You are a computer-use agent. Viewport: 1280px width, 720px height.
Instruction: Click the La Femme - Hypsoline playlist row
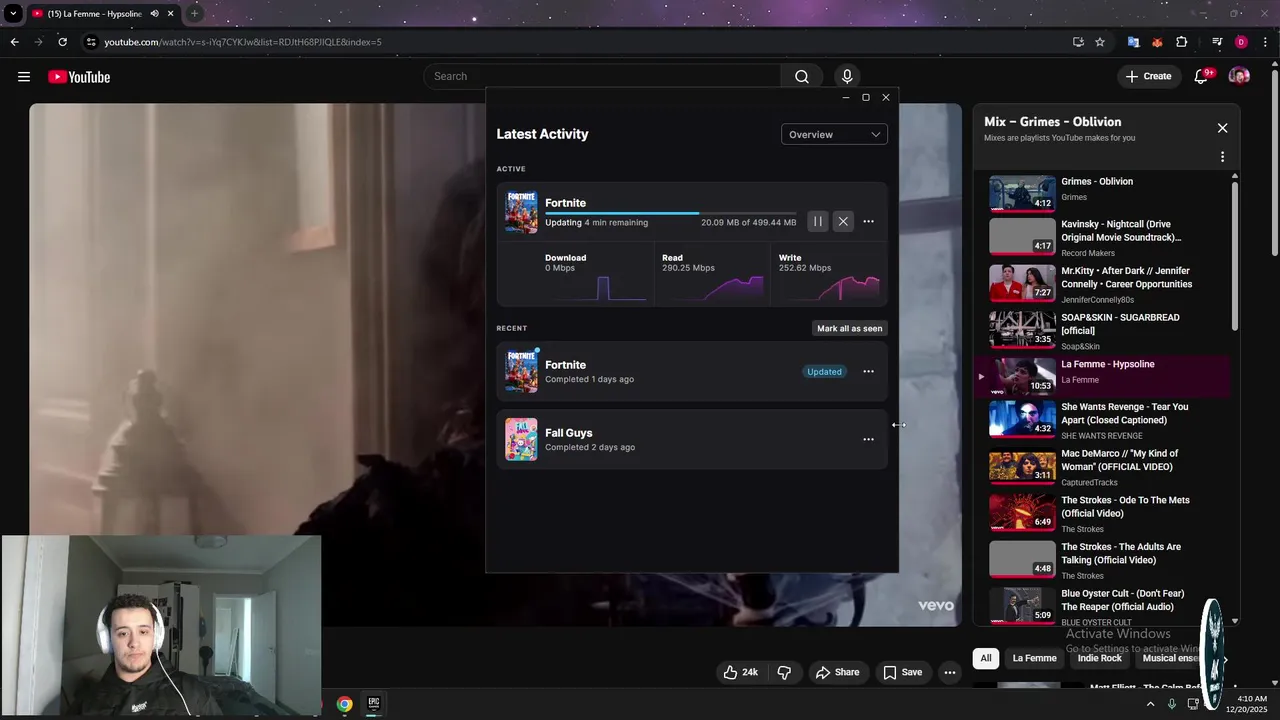click(1105, 376)
